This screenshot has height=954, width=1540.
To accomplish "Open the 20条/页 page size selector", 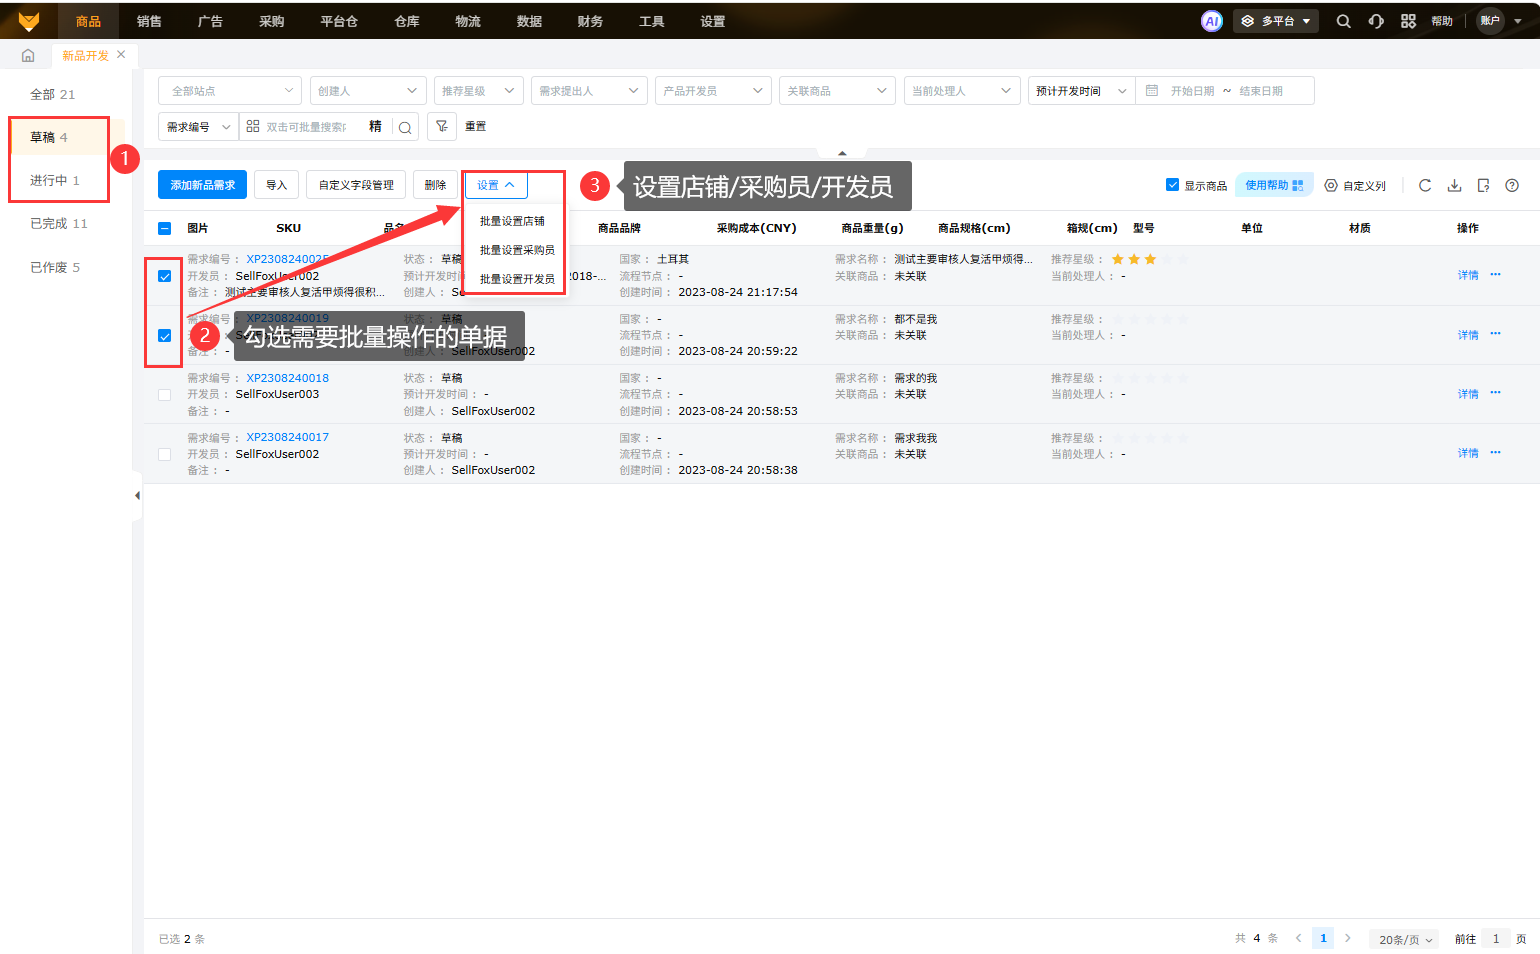I will 1405,939.
